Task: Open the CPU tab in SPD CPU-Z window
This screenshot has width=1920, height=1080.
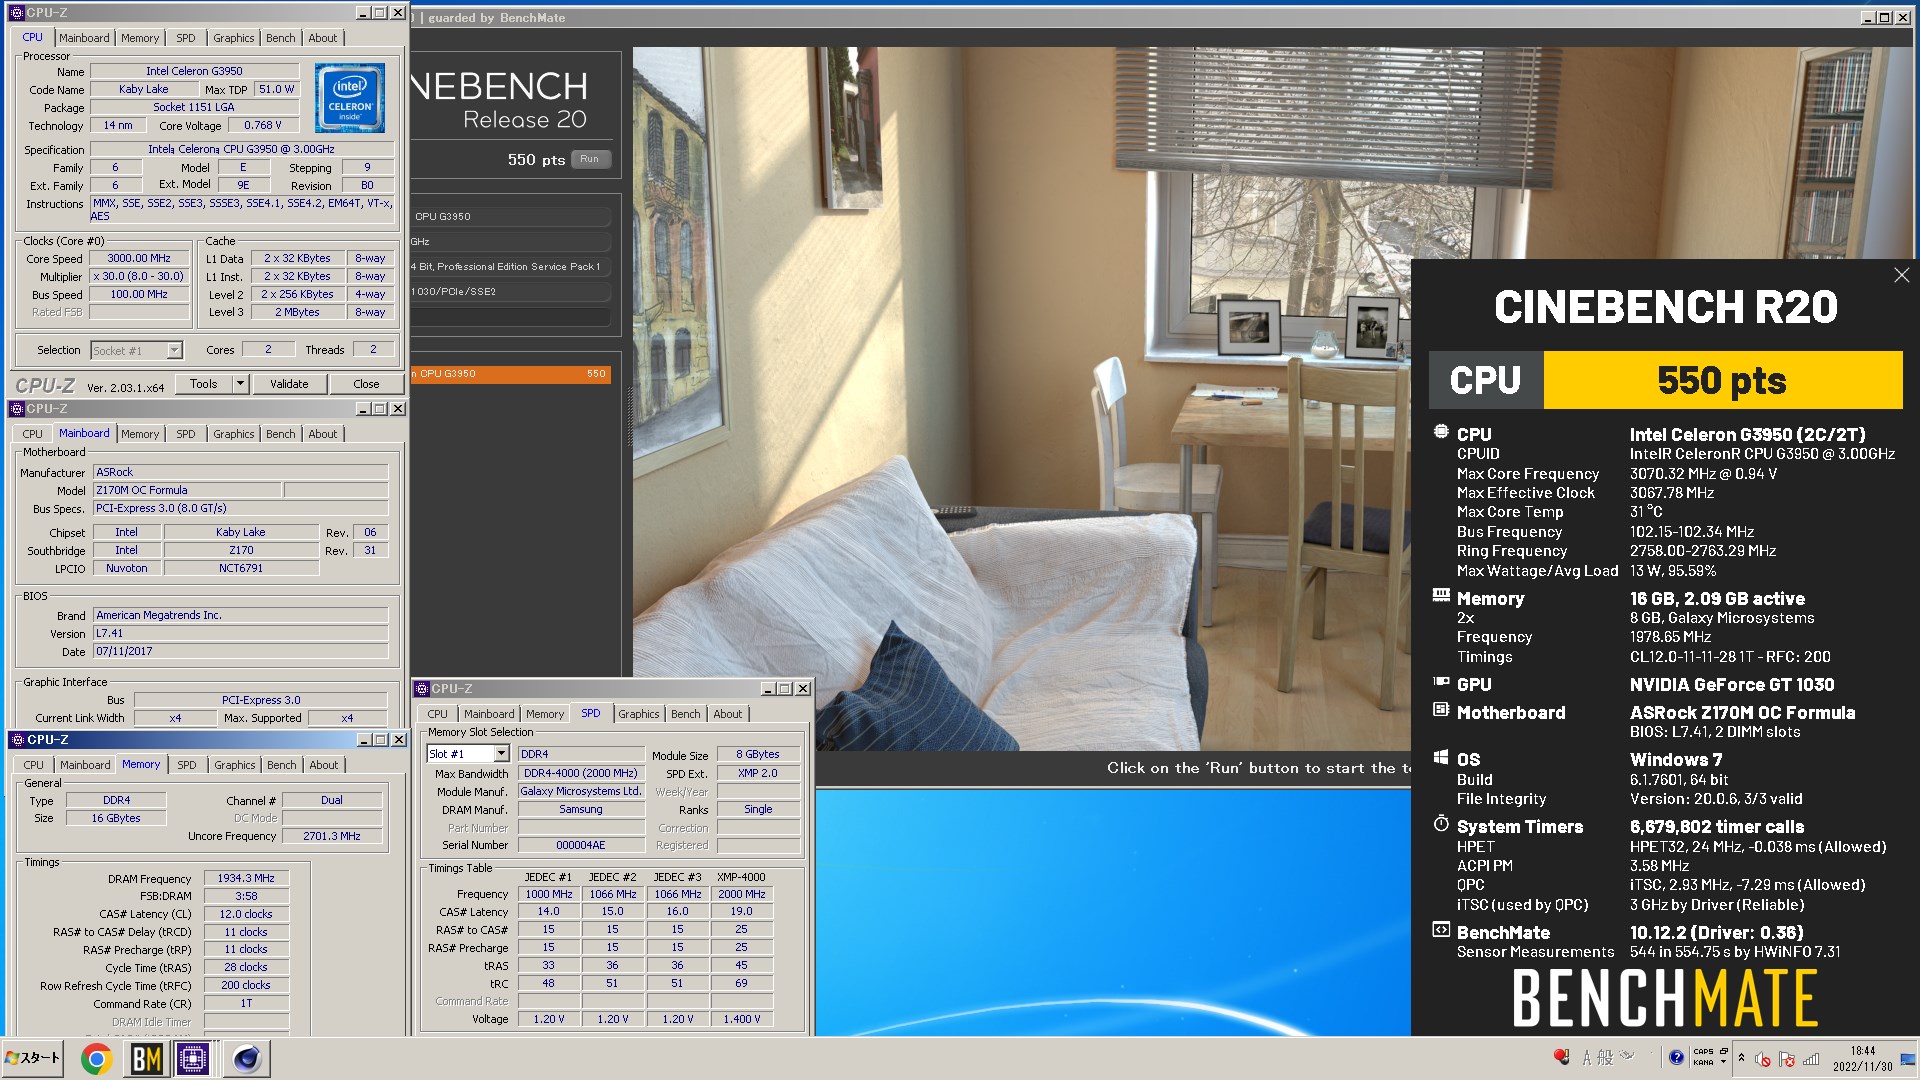Action: click(x=438, y=714)
